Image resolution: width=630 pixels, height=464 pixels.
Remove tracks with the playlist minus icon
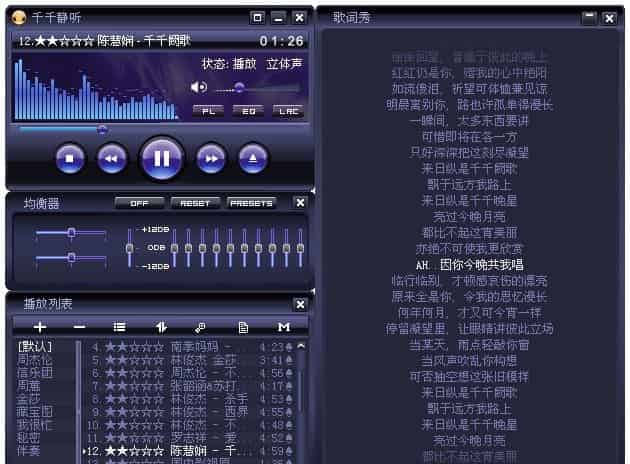click(80, 327)
